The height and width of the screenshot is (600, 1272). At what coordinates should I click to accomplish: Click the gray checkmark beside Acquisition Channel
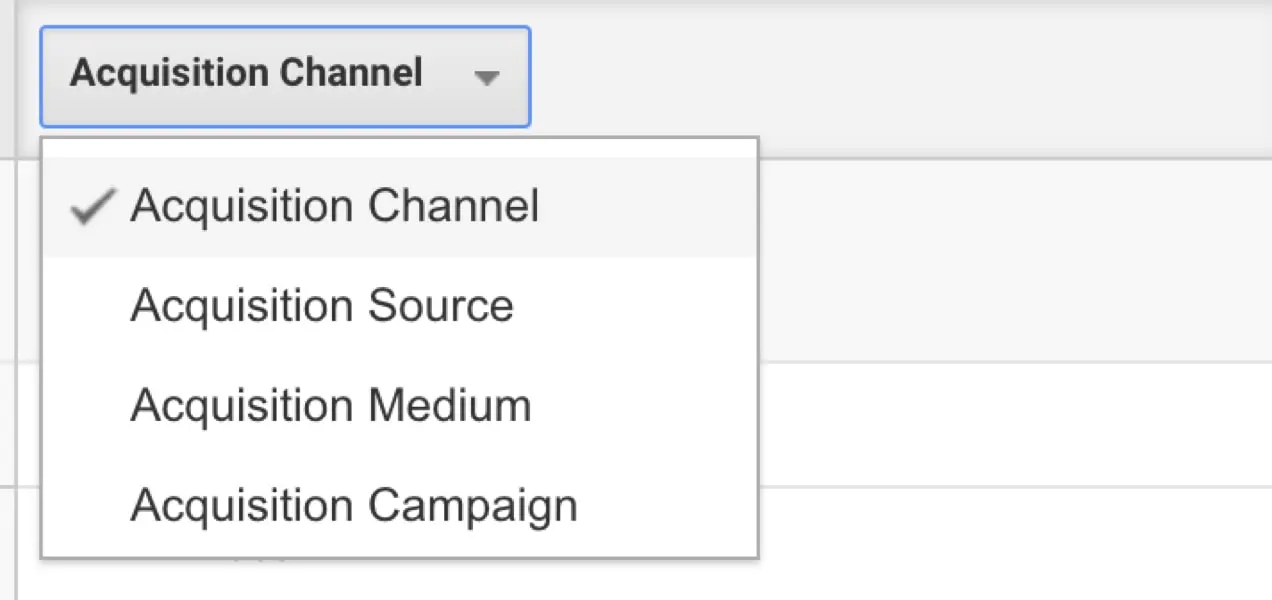pyautogui.click(x=92, y=207)
